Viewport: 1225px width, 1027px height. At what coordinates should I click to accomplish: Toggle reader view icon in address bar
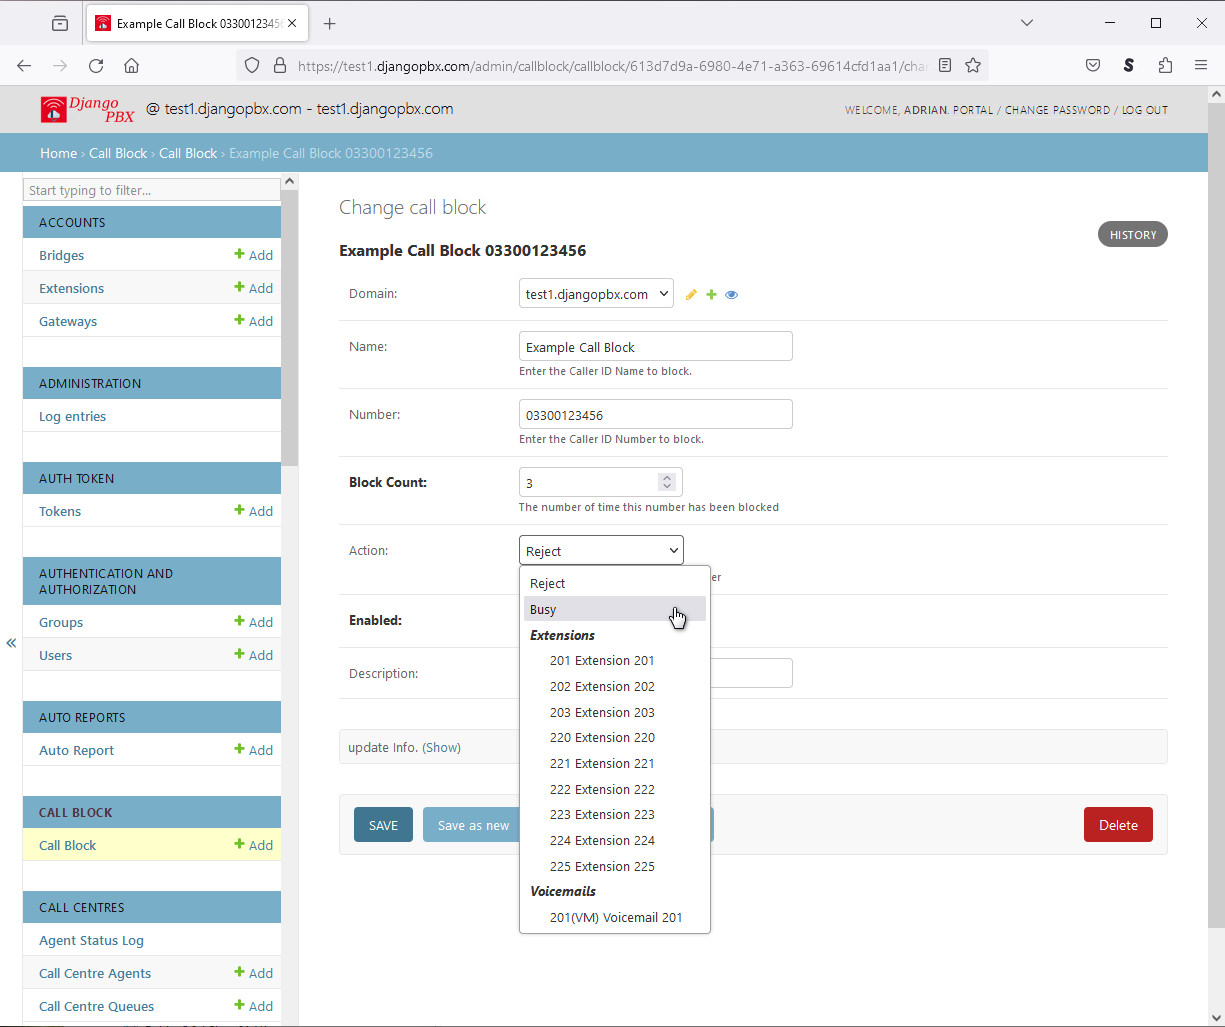(945, 66)
